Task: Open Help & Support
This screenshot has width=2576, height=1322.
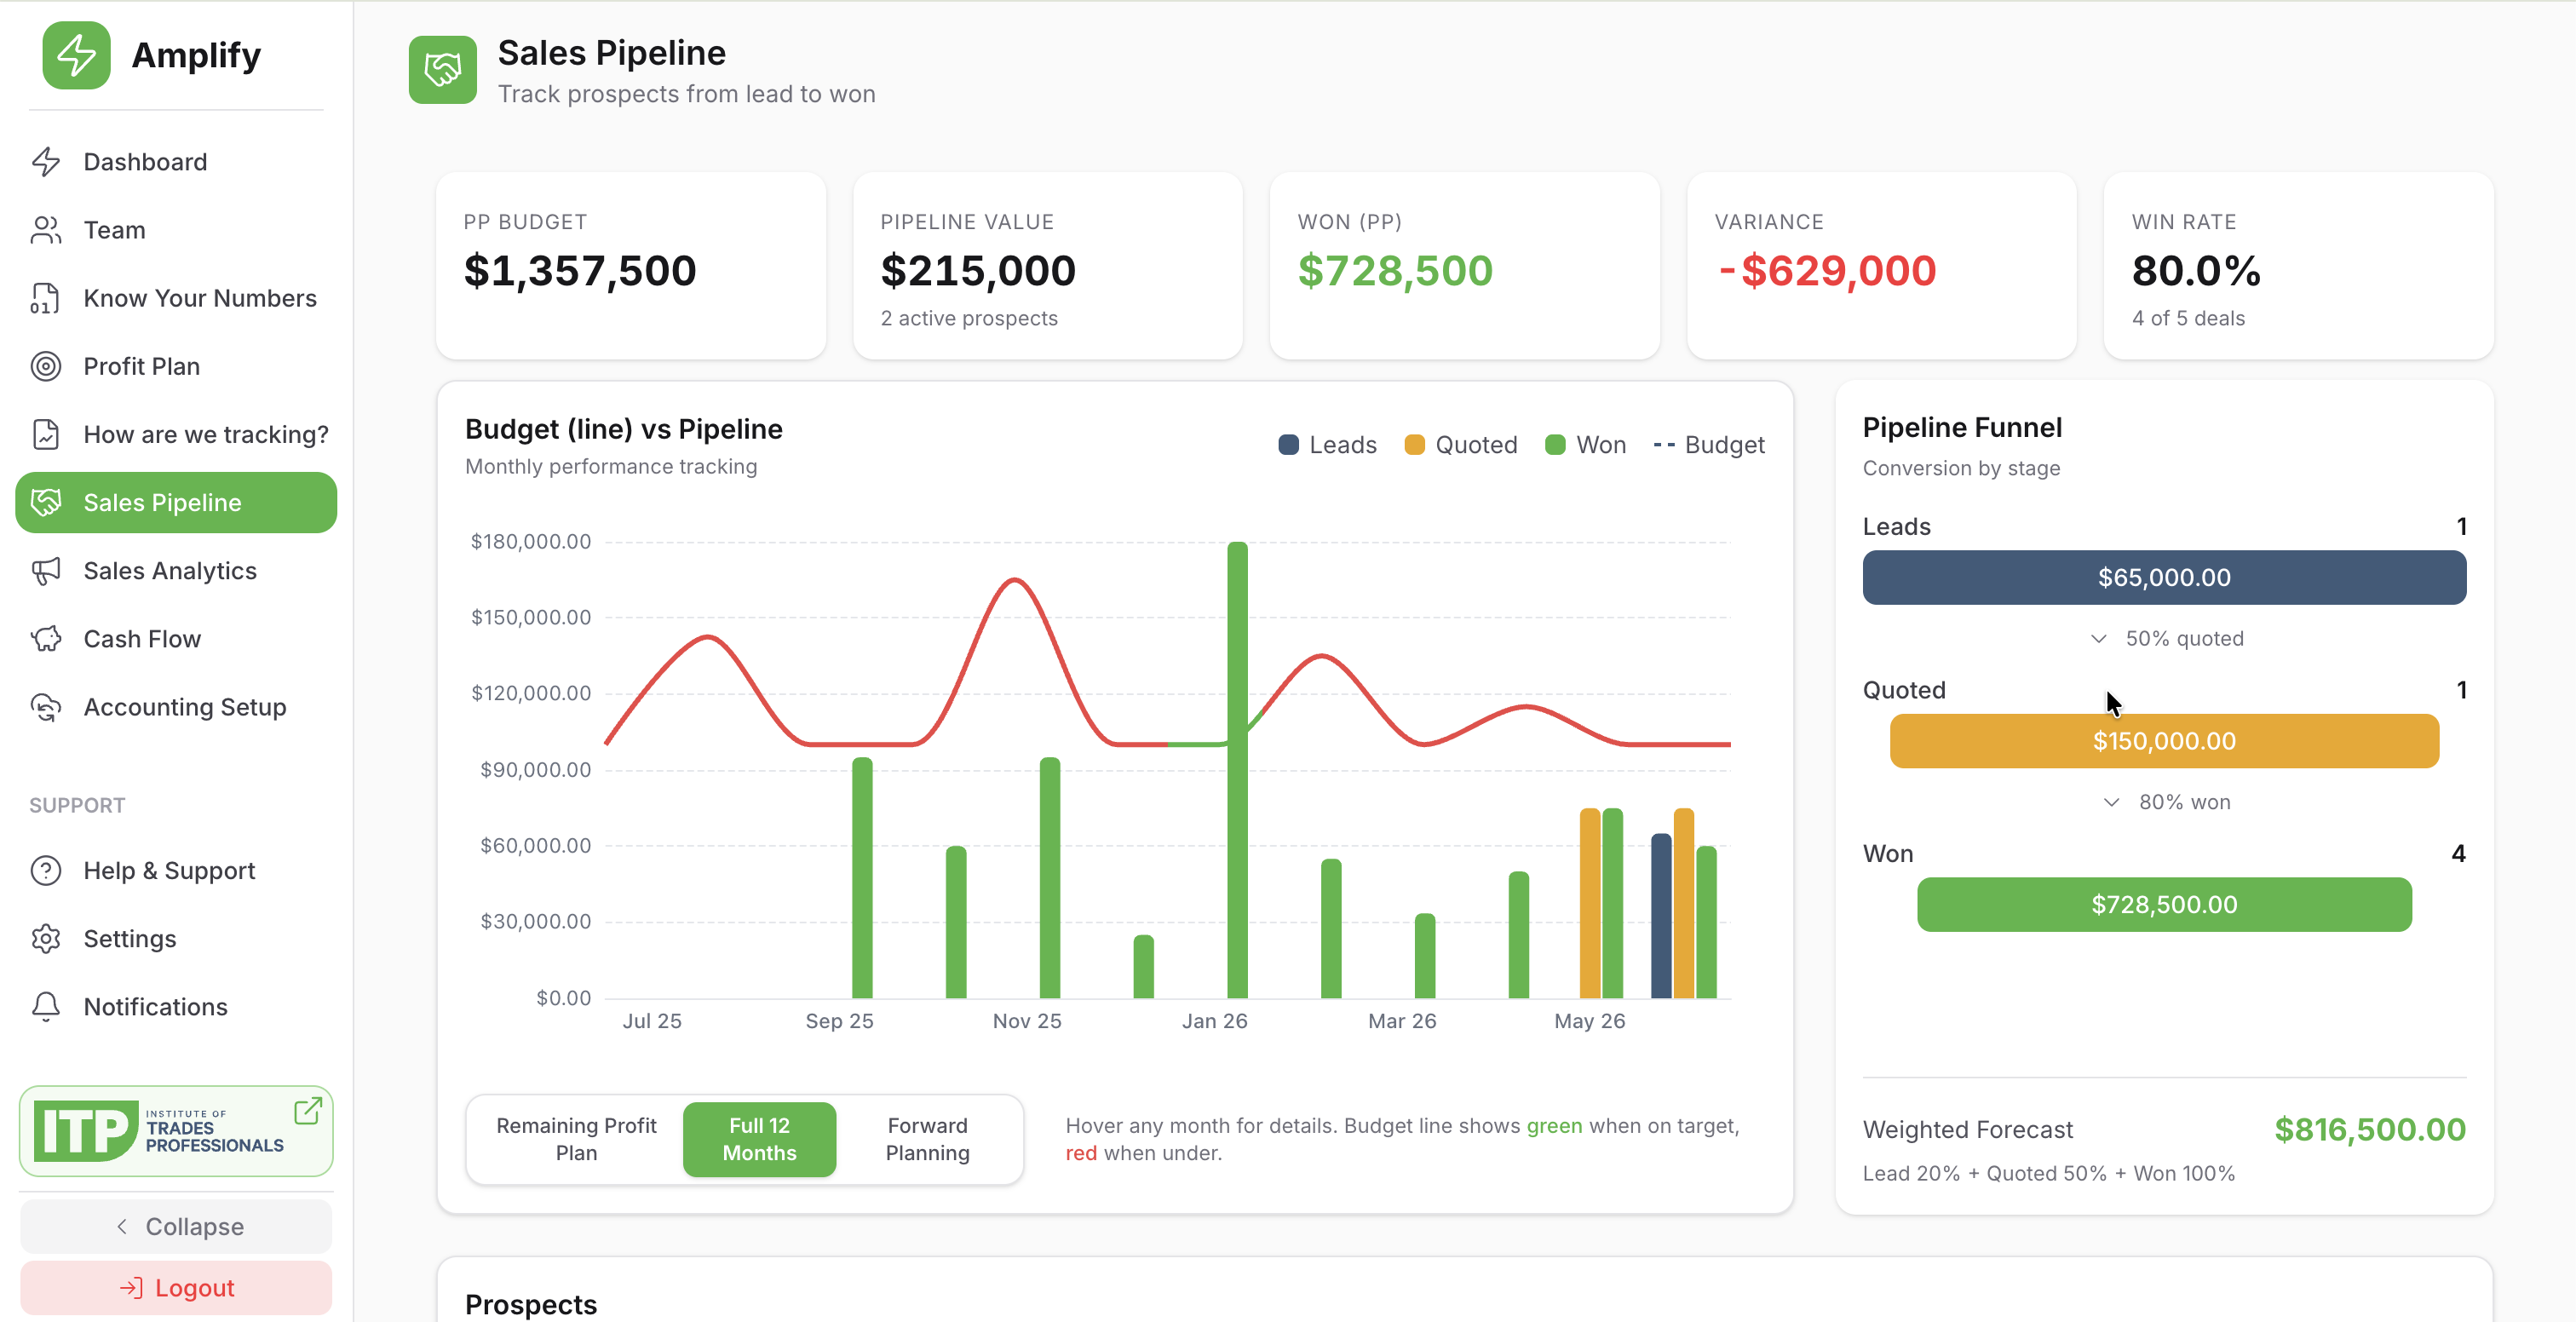Action: point(176,871)
